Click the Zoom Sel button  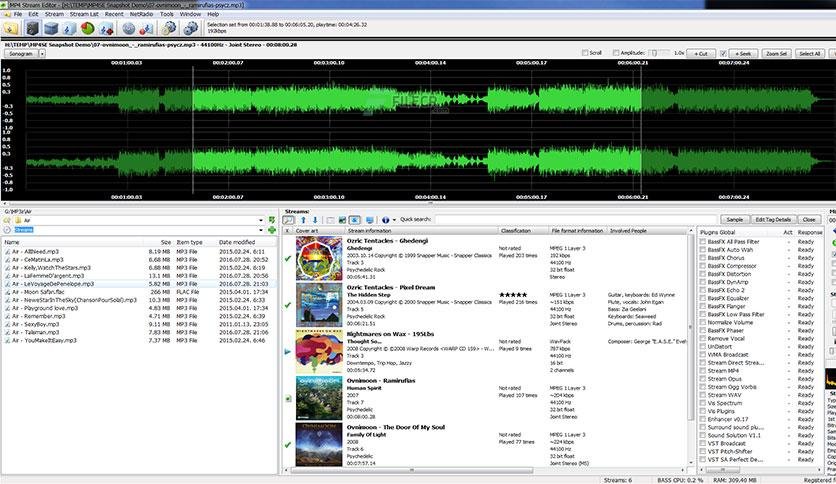pos(776,53)
